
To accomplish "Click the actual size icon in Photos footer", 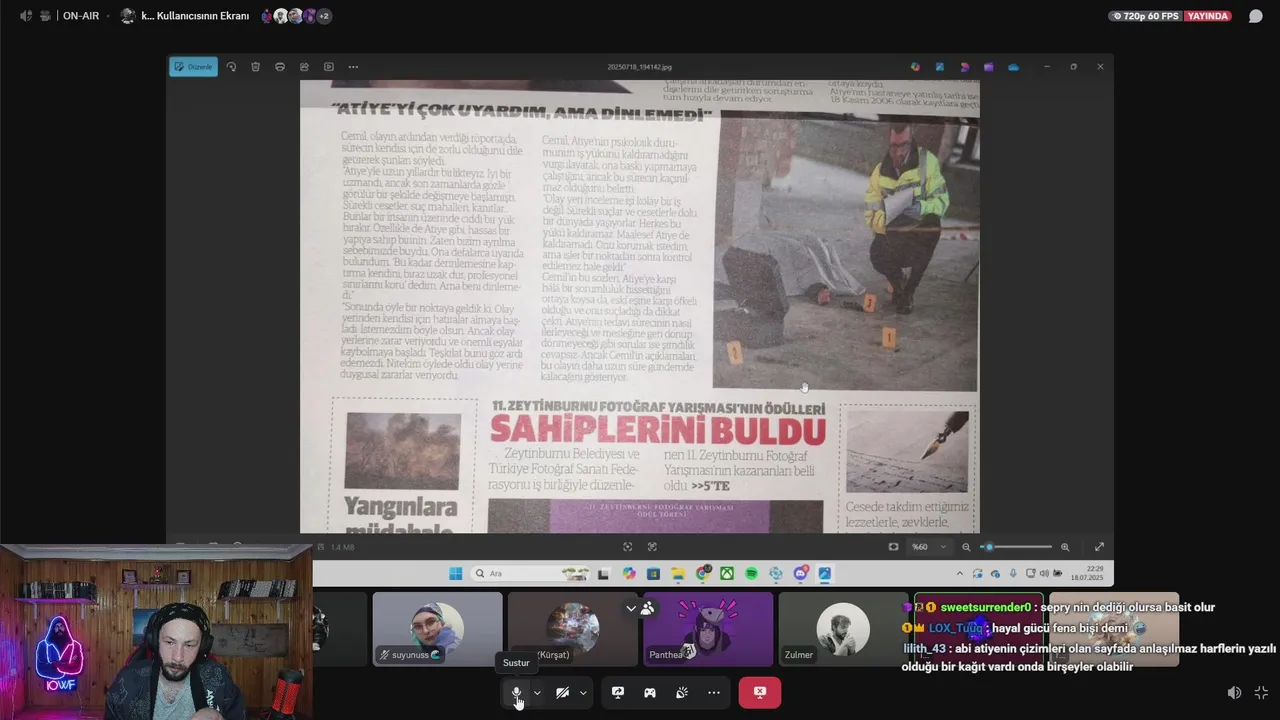I will tap(652, 547).
